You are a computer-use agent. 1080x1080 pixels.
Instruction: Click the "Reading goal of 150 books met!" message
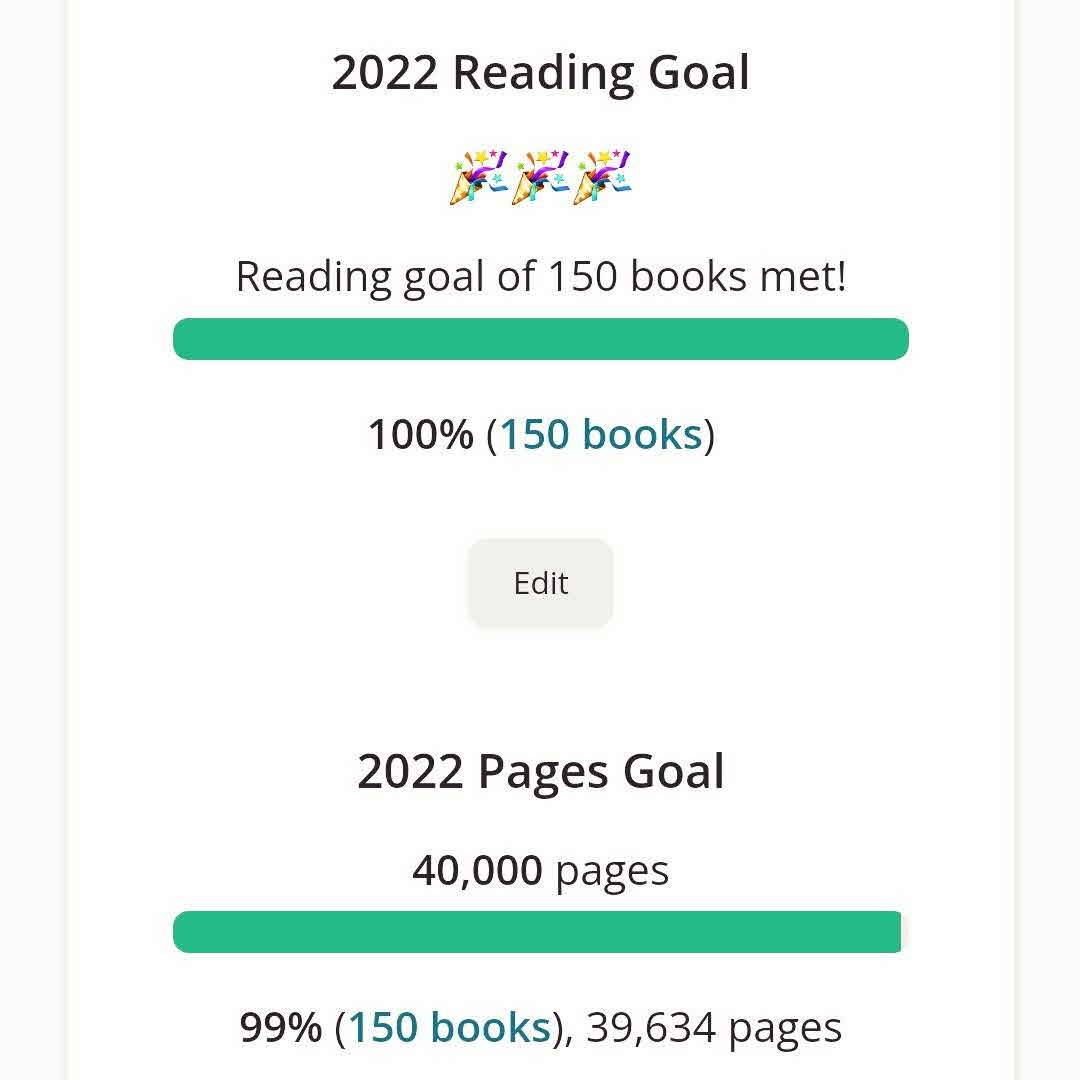tap(540, 276)
